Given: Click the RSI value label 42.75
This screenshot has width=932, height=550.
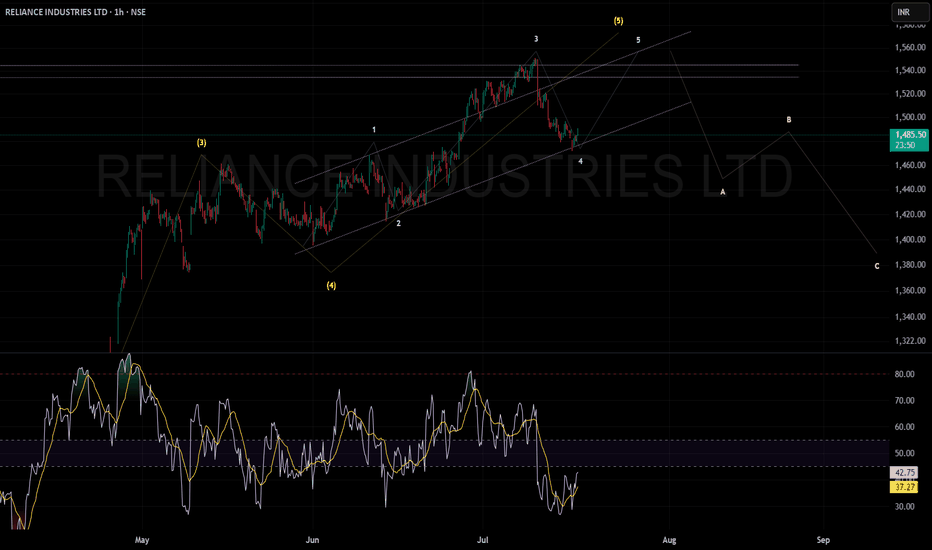Looking at the screenshot, I should [904, 473].
